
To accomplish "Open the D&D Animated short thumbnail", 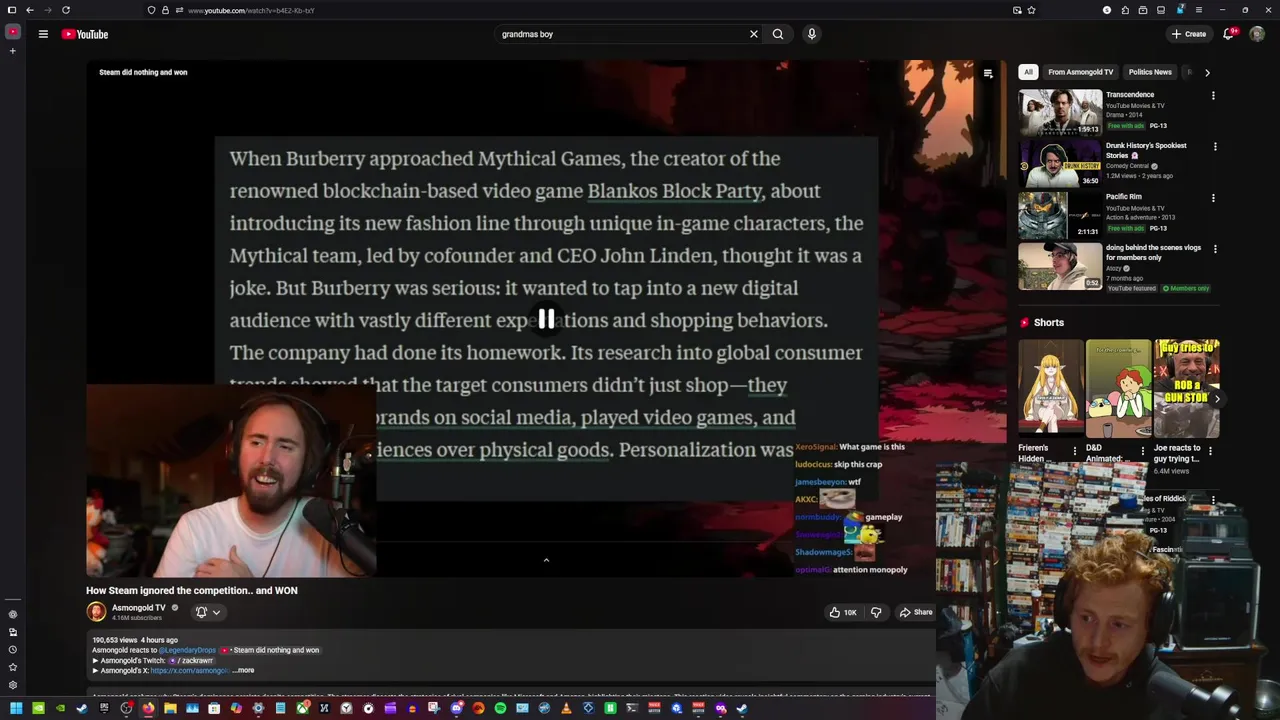I will pyautogui.click(x=1118, y=389).
